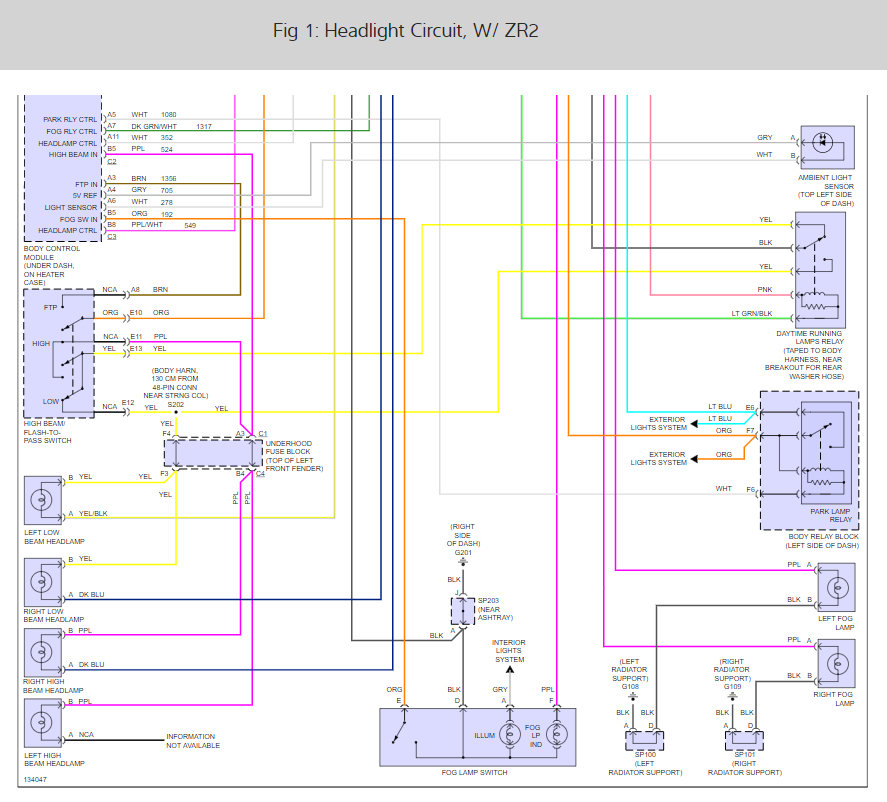Screen dimensions: 887x802
Task: Click the underhood fuse block dashed box
Action: pyautogui.click(x=213, y=452)
